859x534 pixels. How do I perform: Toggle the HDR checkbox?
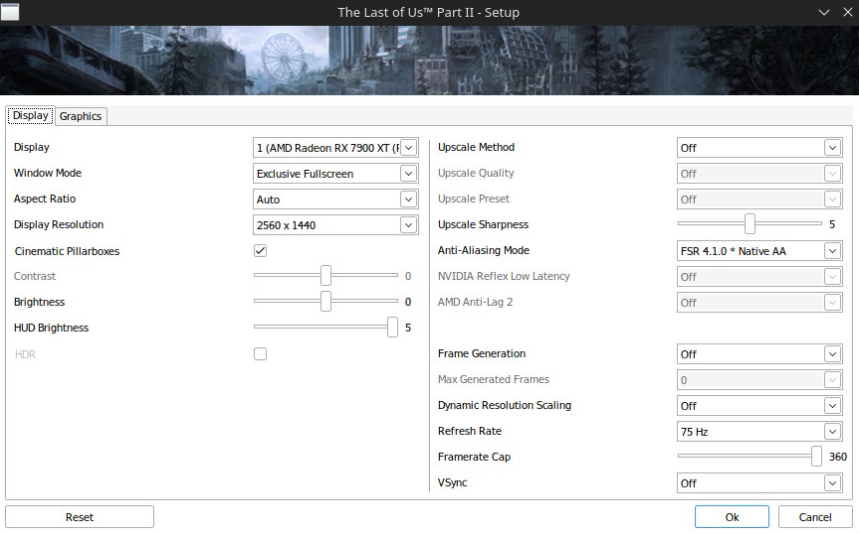pos(260,354)
